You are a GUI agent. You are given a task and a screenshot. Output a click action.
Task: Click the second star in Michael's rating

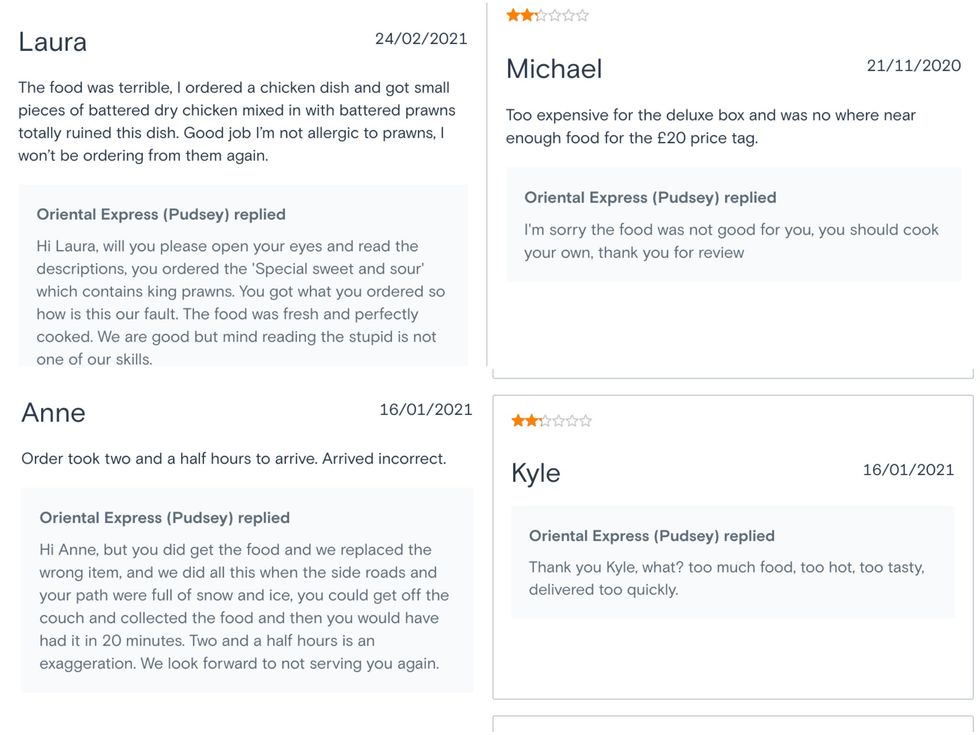point(527,15)
